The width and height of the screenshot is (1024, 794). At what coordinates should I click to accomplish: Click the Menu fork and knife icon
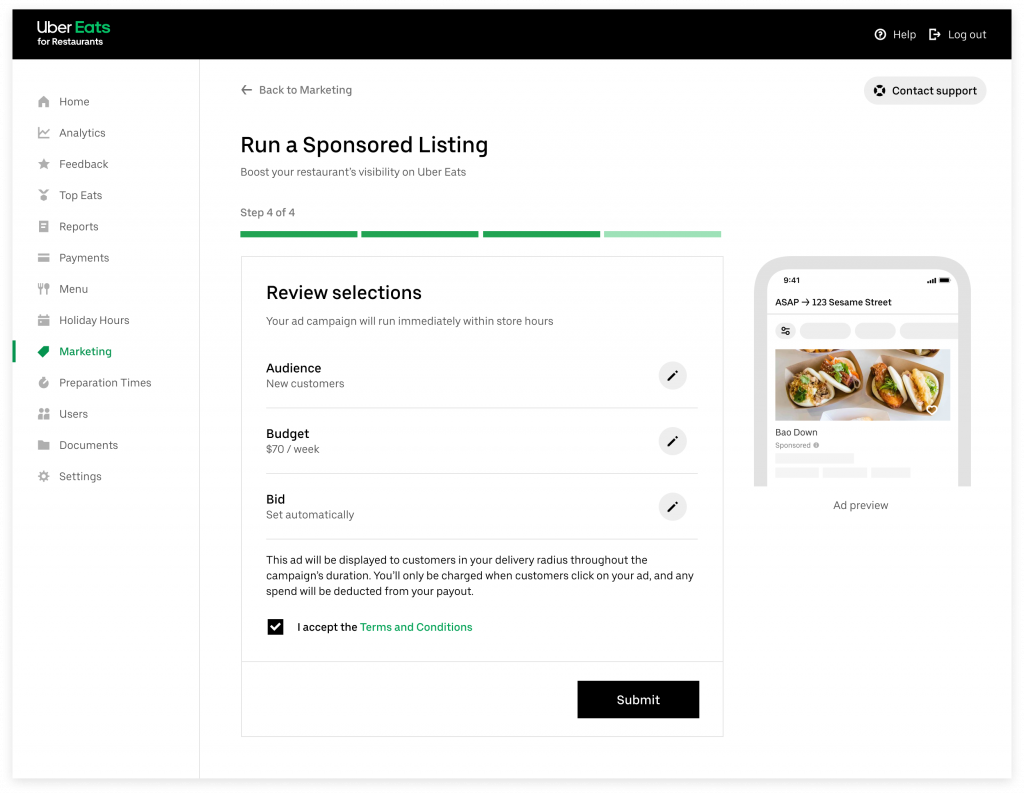coord(44,289)
